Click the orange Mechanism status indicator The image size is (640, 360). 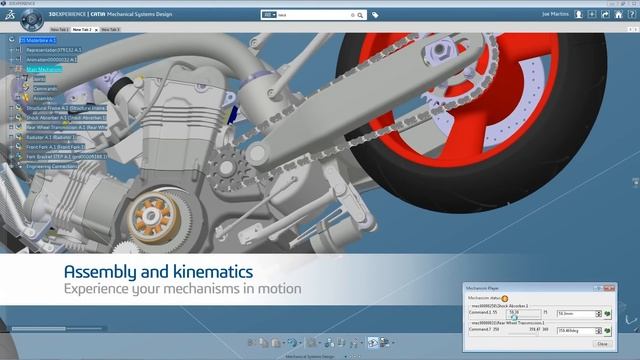click(504, 299)
